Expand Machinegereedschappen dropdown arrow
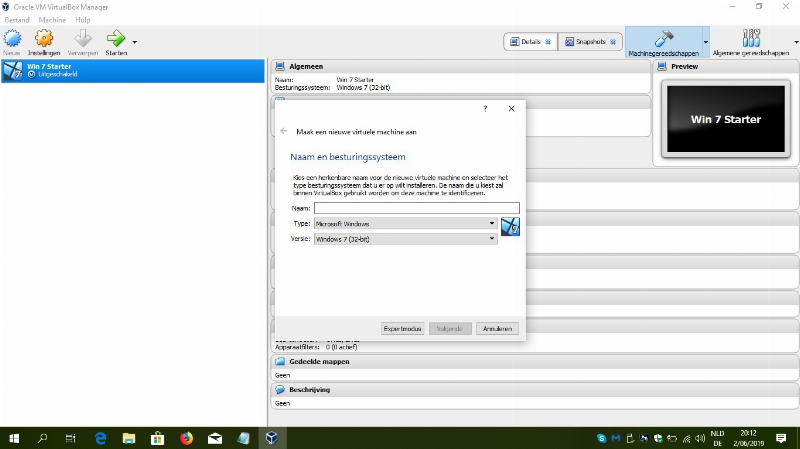The image size is (800, 449). (x=706, y=42)
